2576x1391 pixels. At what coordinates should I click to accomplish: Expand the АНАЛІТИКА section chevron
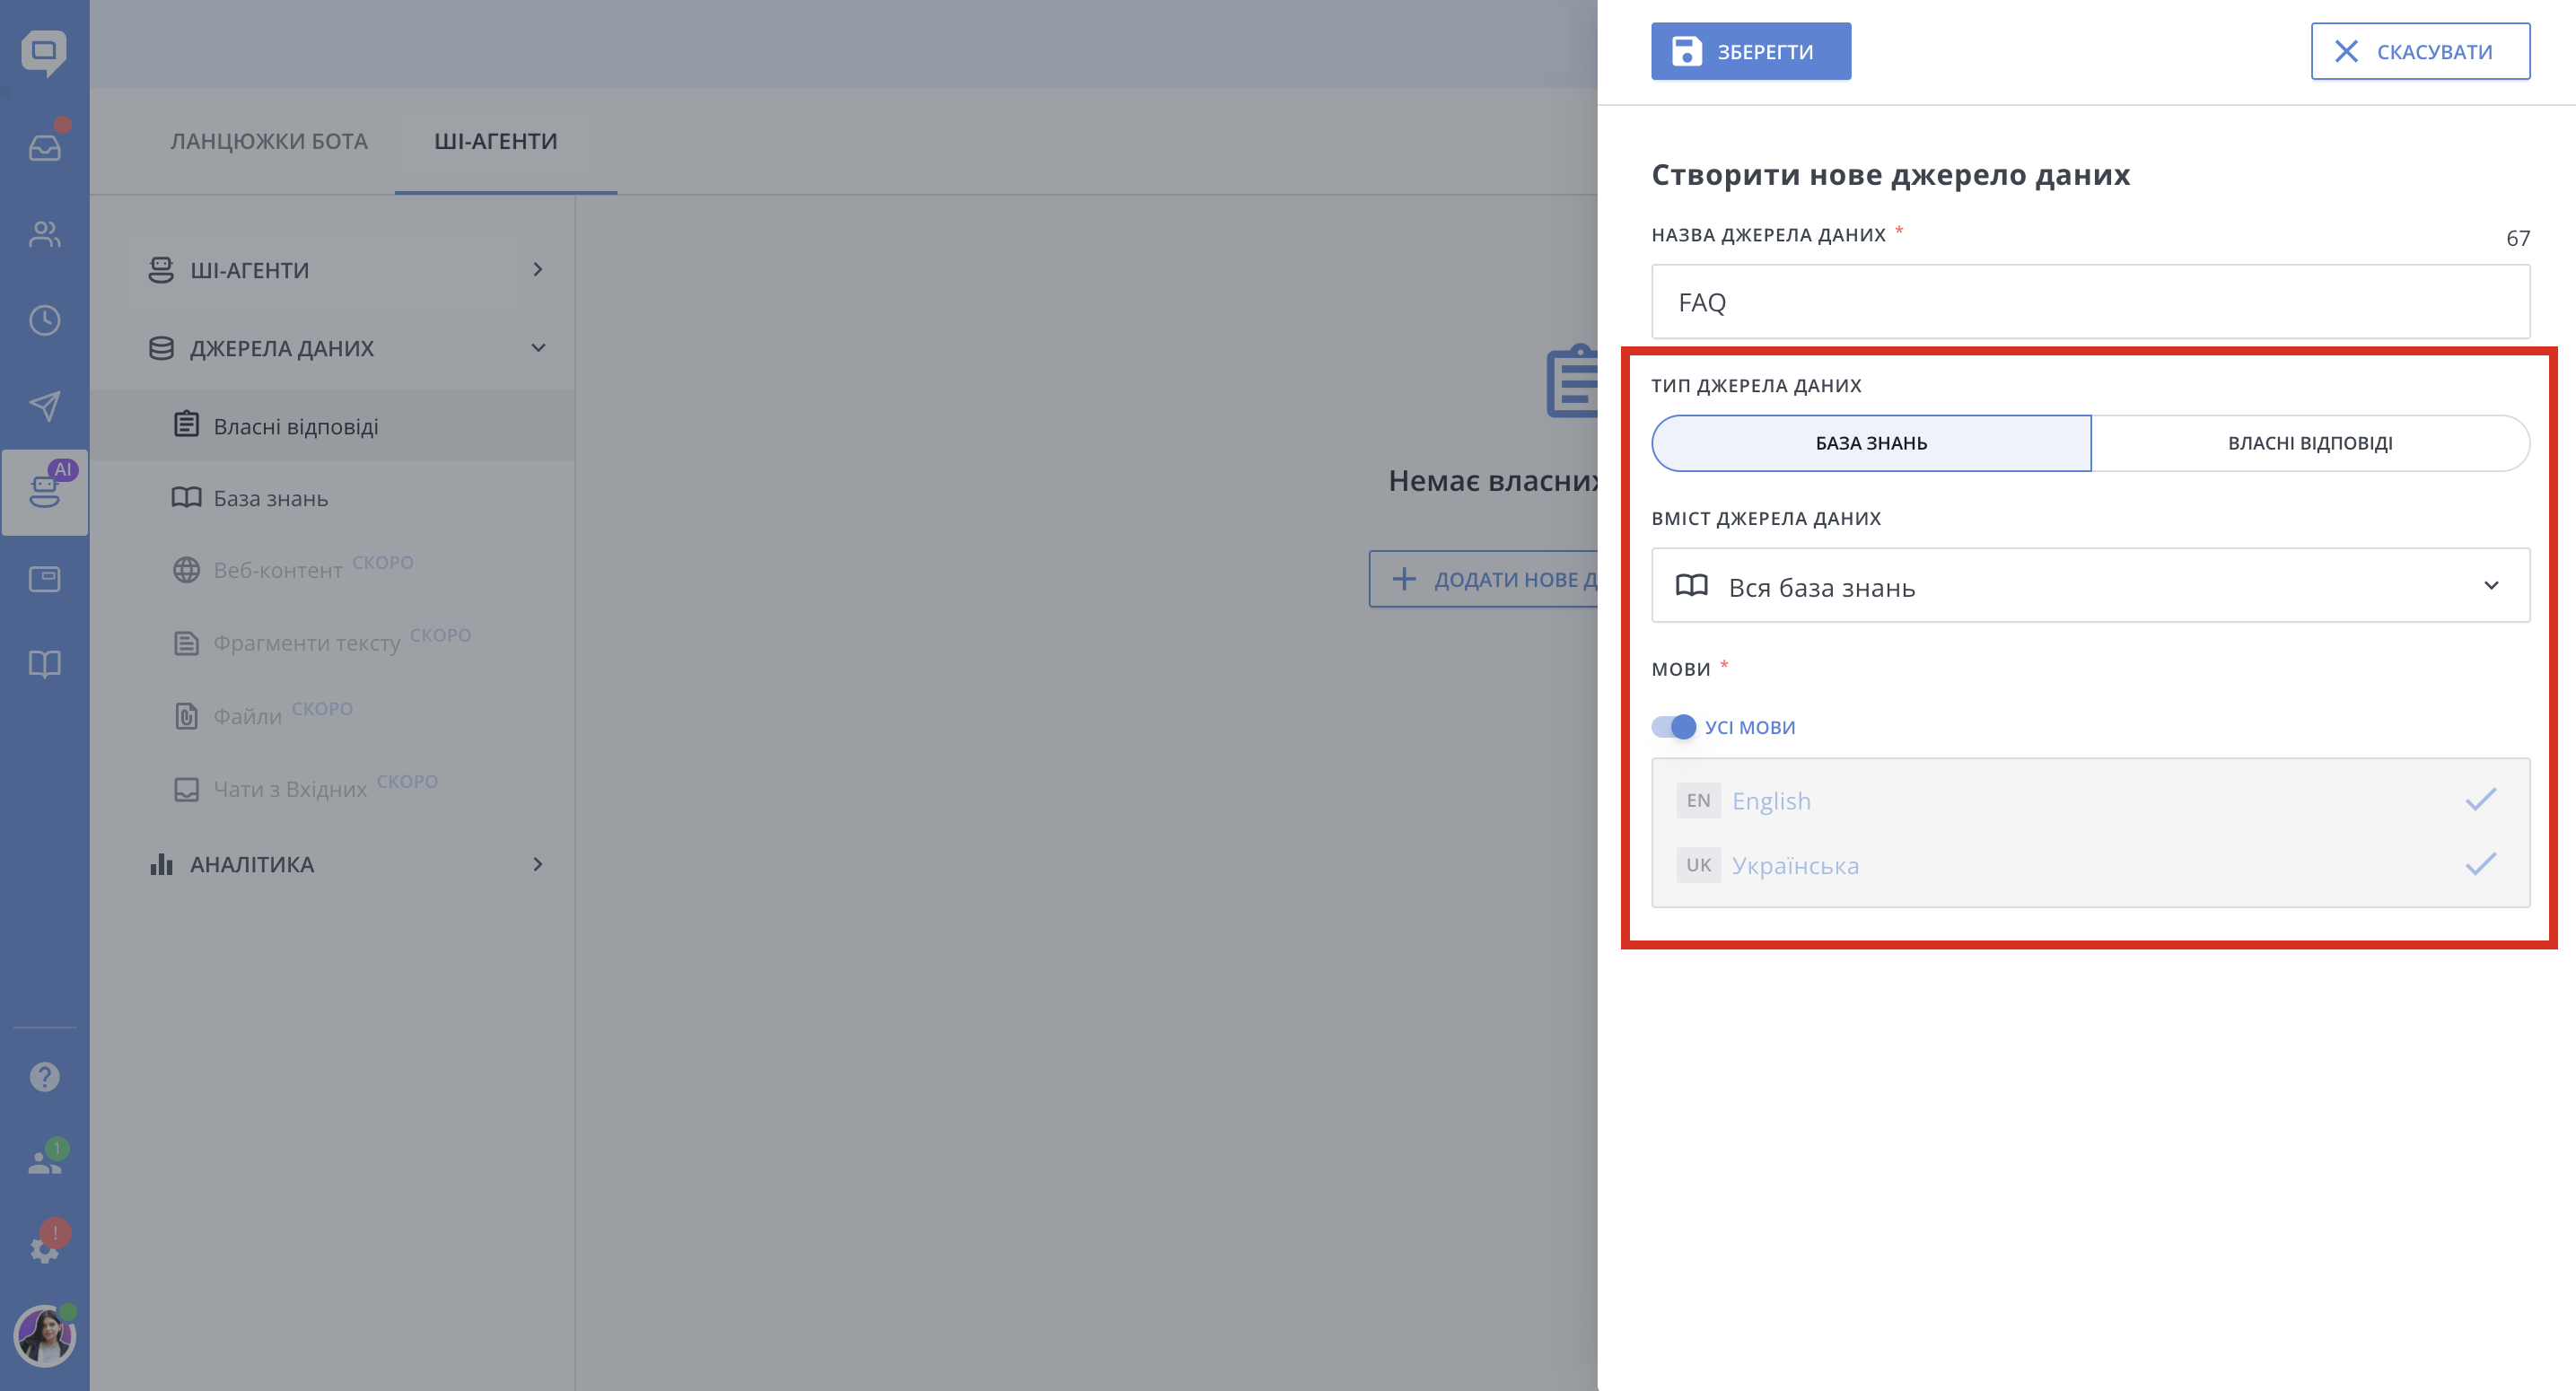click(x=538, y=864)
